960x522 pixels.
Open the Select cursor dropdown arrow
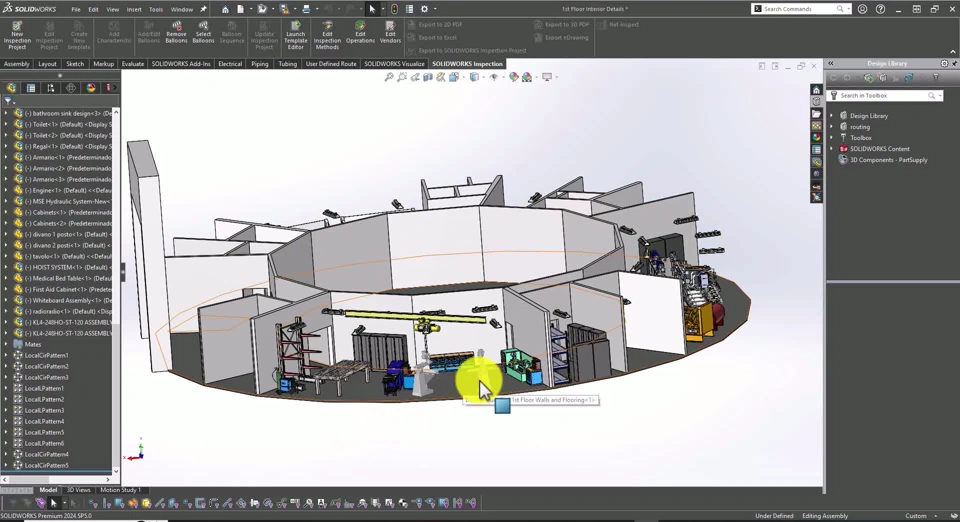(383, 9)
